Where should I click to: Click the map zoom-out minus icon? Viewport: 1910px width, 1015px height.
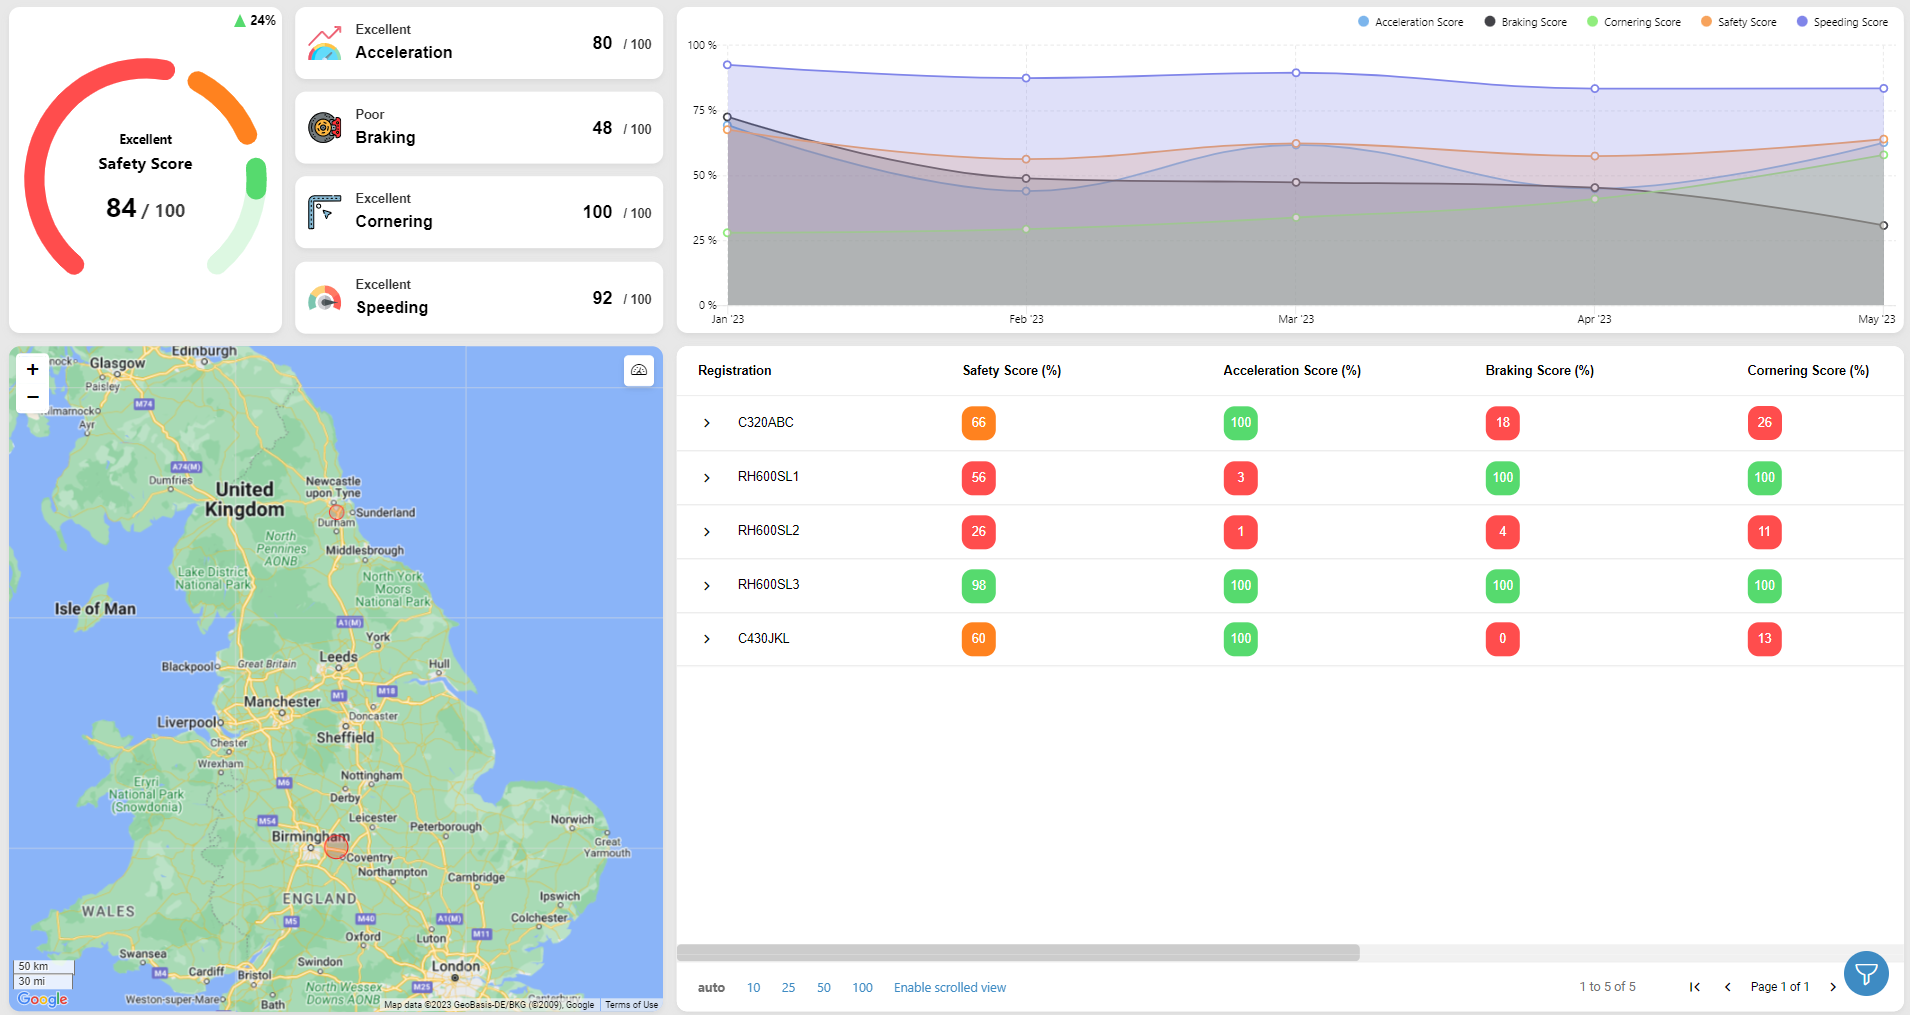[x=32, y=397]
